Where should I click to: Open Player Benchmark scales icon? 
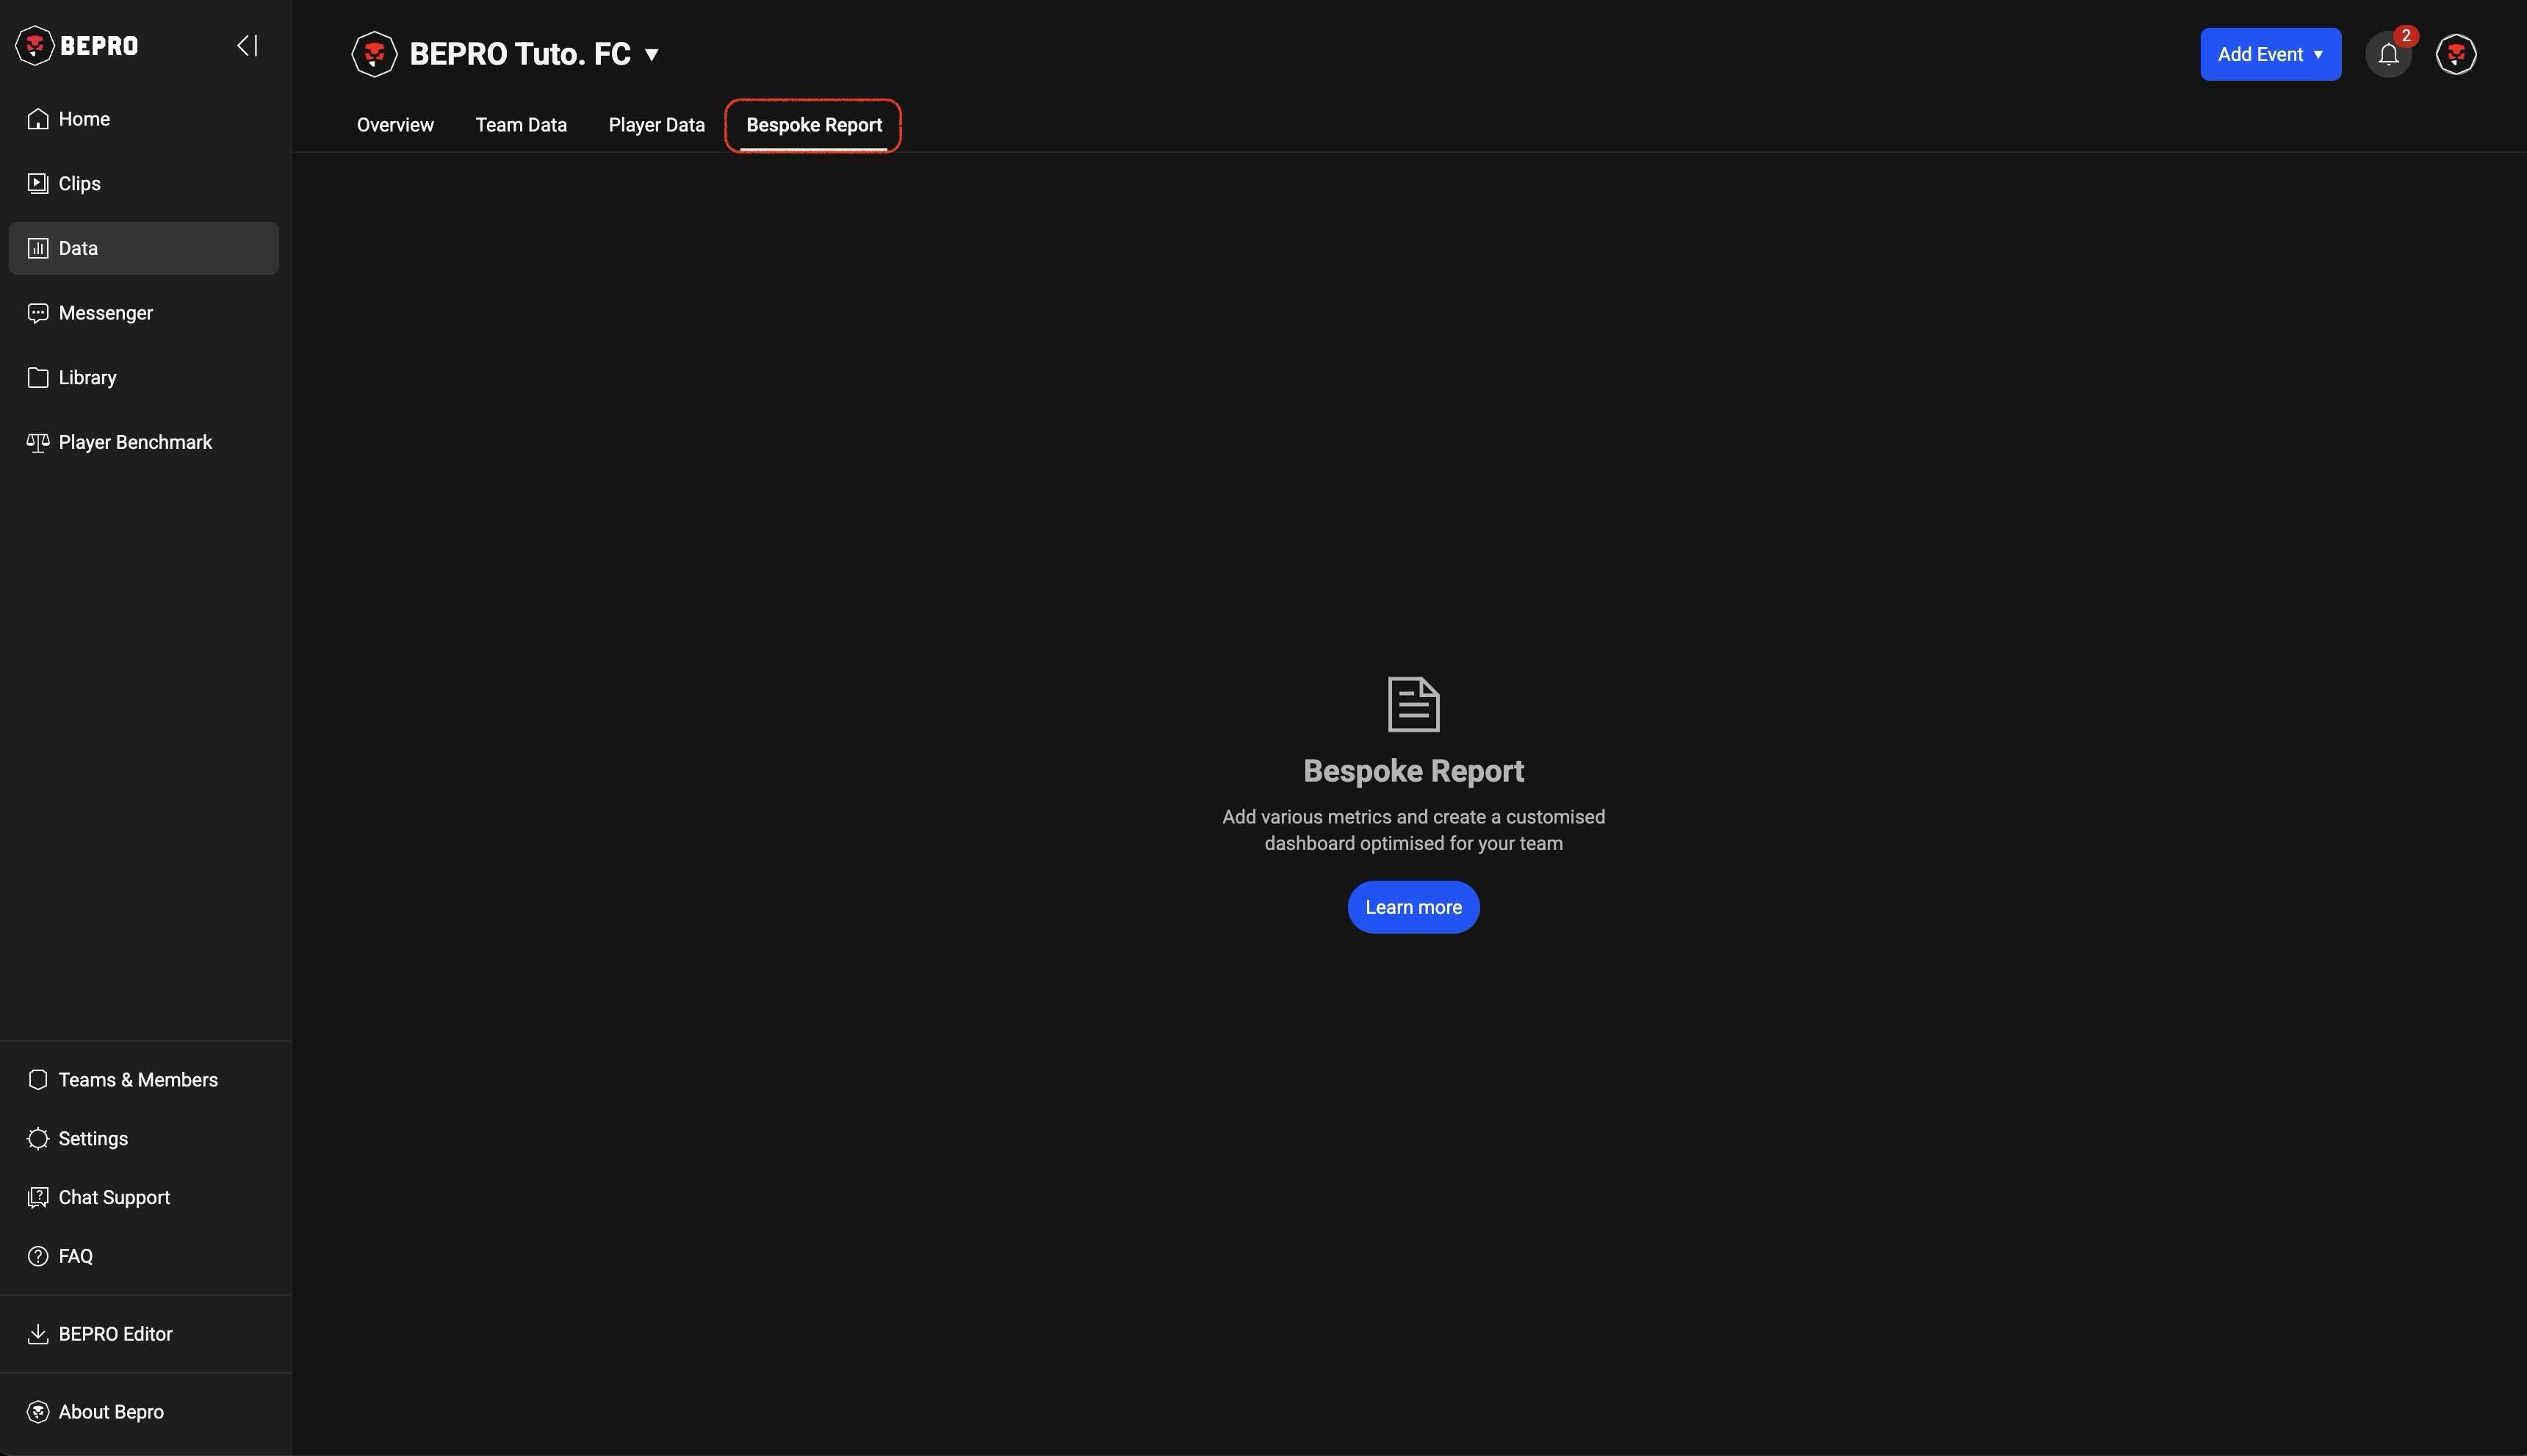(38, 443)
